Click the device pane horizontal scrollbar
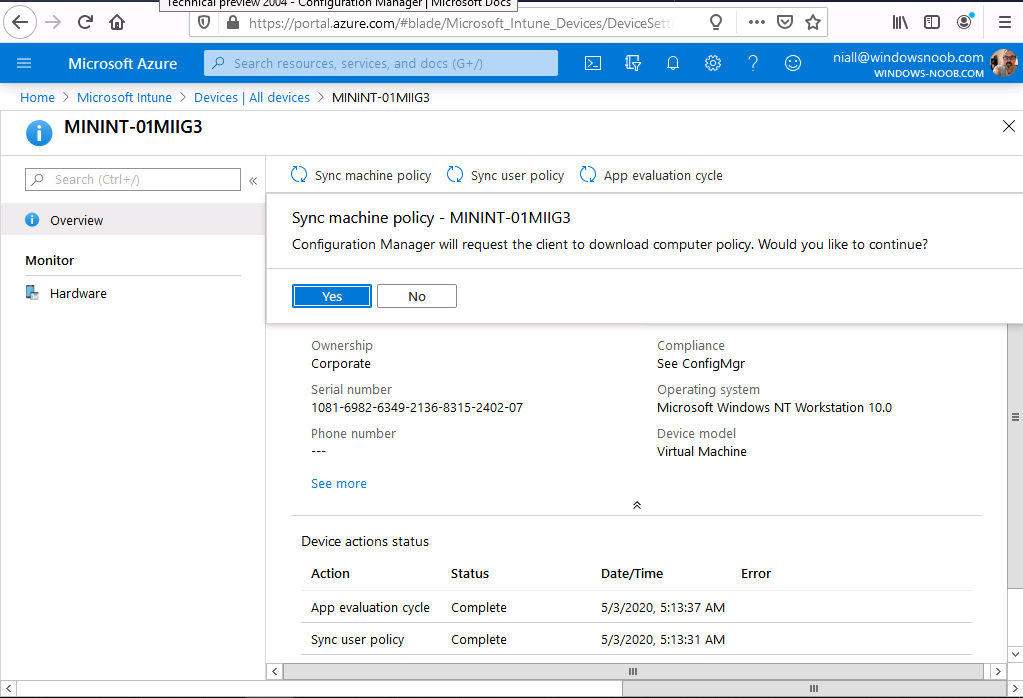 click(633, 671)
